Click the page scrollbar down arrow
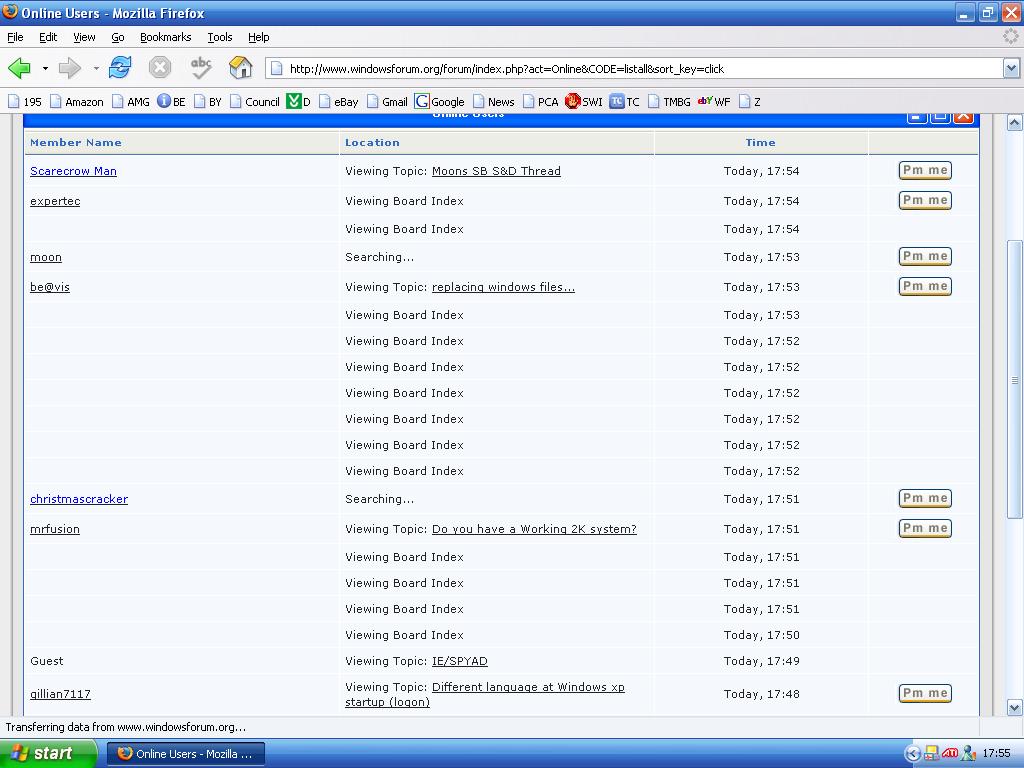Image resolution: width=1024 pixels, height=768 pixels. coord(1014,707)
